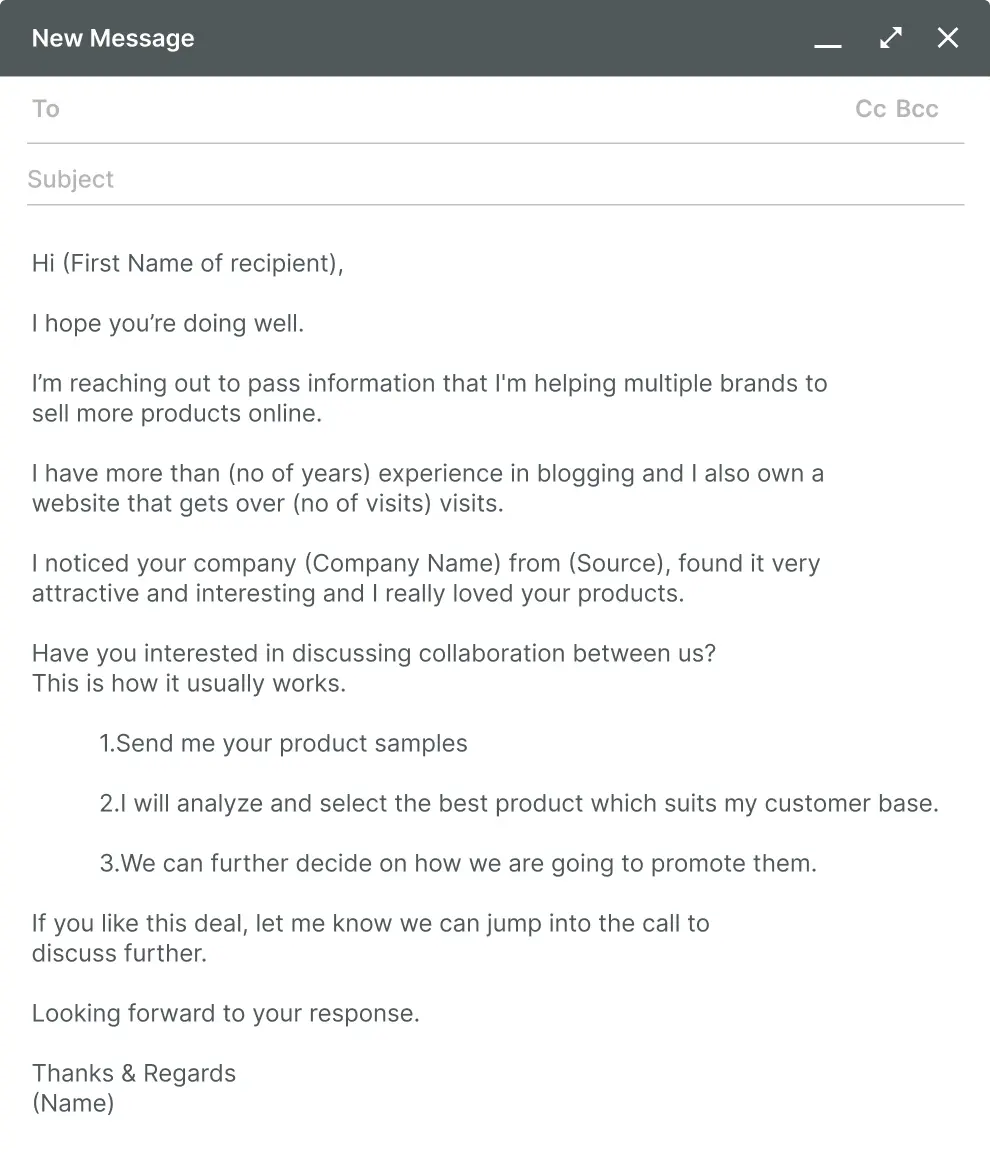Click the (Name) signature placeholder
The width and height of the screenshot is (991, 1154).
[x=73, y=1103]
